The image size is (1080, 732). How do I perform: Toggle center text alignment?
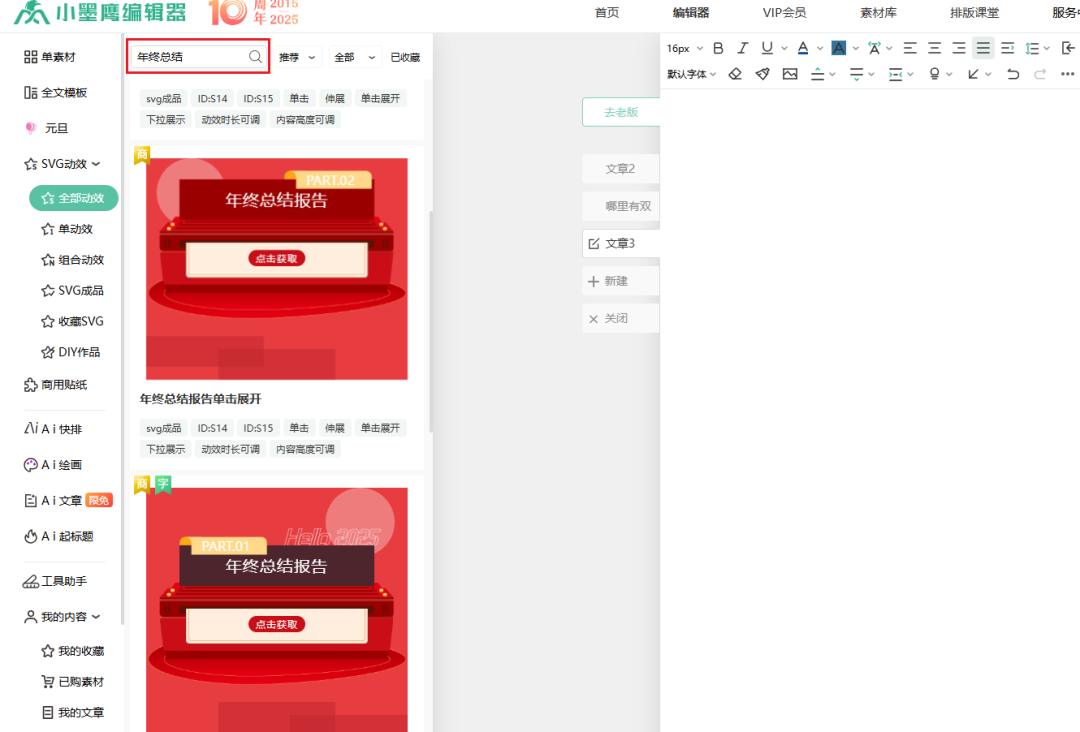934,48
